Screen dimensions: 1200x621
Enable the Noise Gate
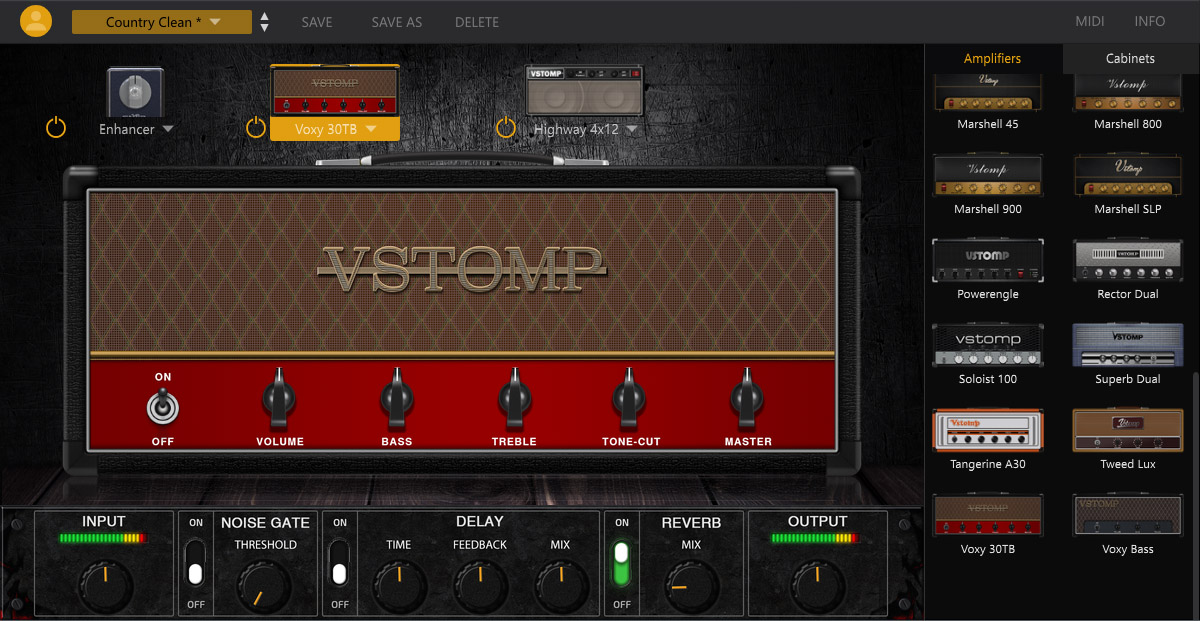(195, 563)
